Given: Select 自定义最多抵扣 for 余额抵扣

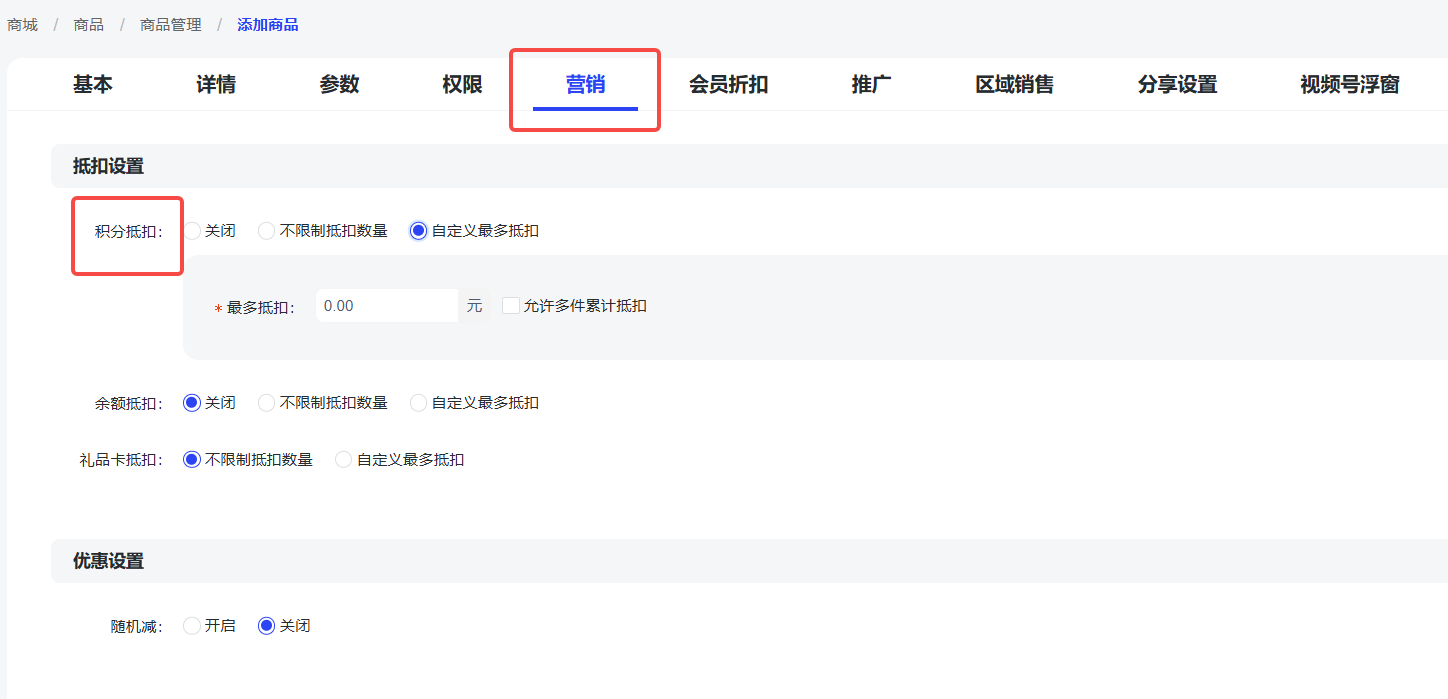Looking at the screenshot, I should (x=419, y=403).
